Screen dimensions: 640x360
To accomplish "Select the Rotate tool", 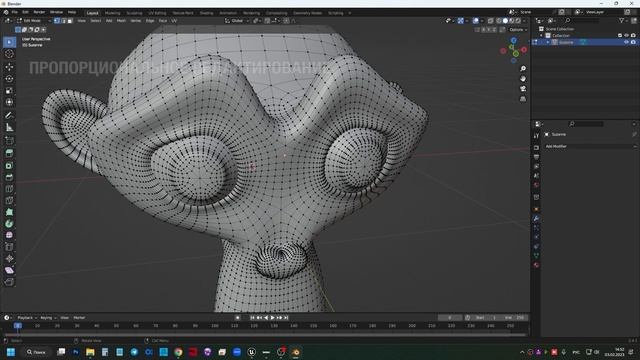I will (9, 79).
